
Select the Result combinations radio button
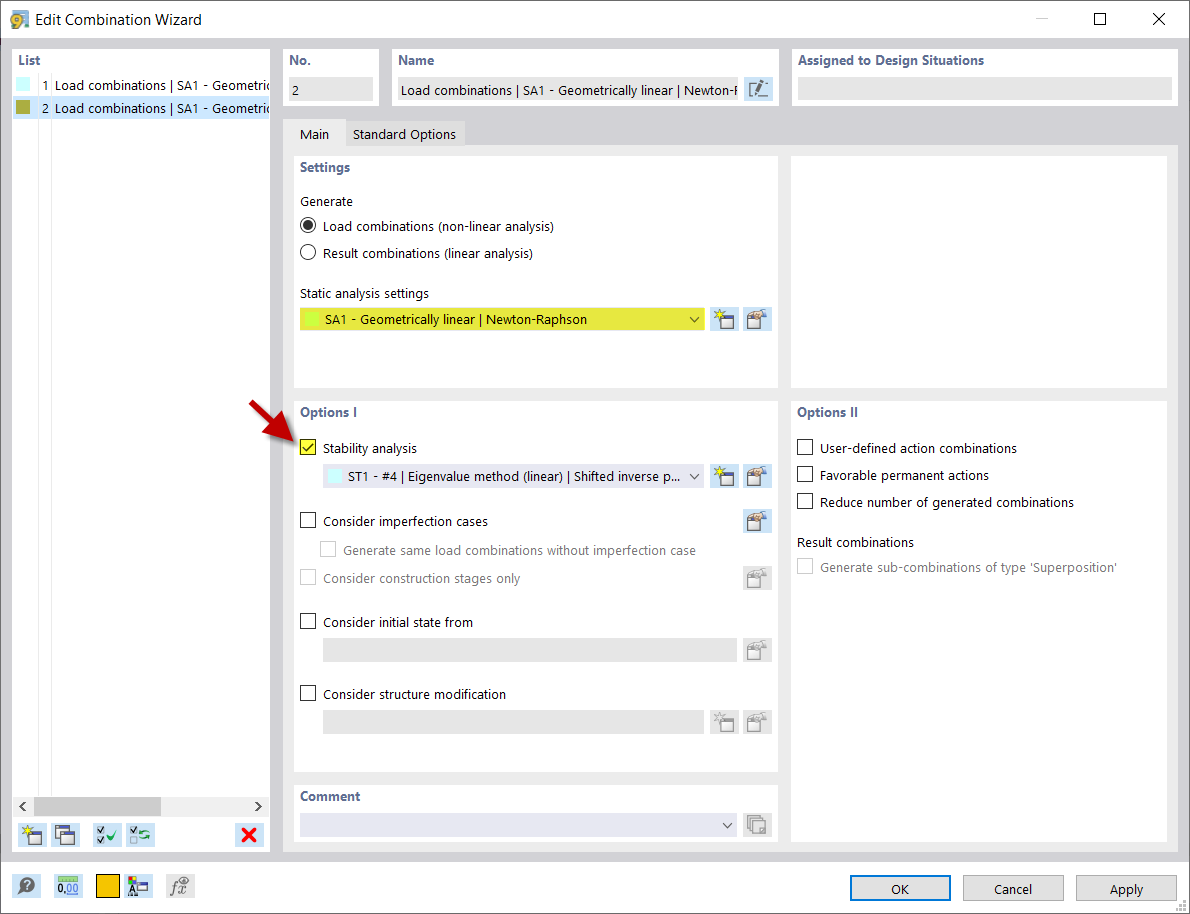[308, 252]
